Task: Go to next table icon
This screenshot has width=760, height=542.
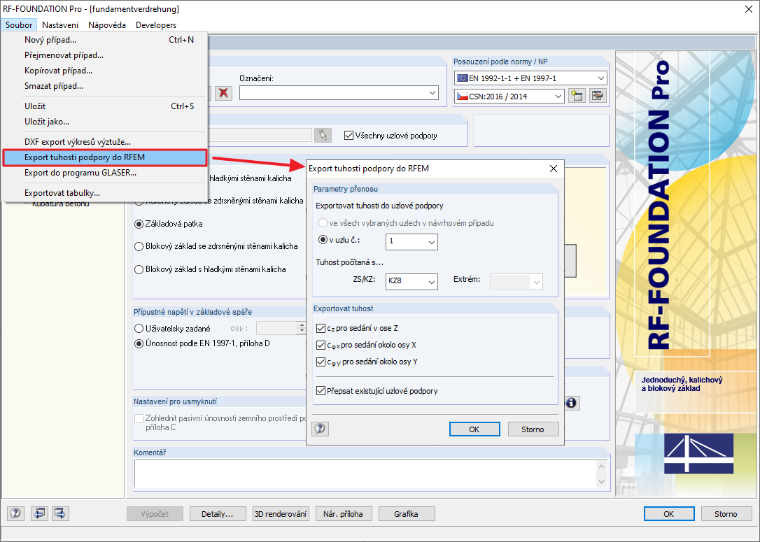Action: 60,513
